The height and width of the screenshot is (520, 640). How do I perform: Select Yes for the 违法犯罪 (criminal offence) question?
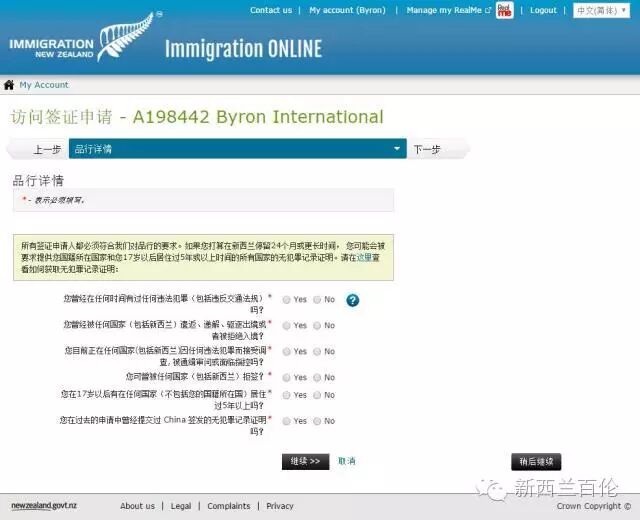(x=287, y=300)
